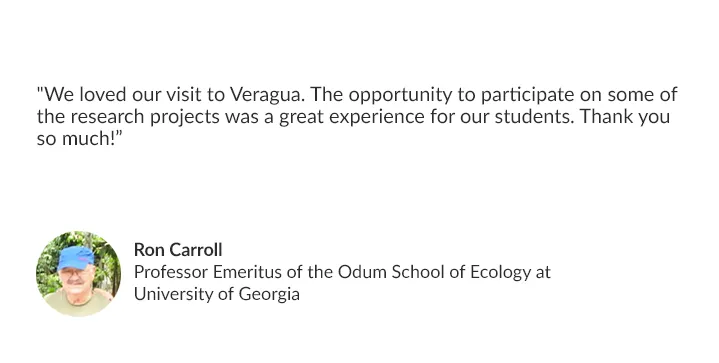
Task: Click the text University of Georgia
Action: 216,294
